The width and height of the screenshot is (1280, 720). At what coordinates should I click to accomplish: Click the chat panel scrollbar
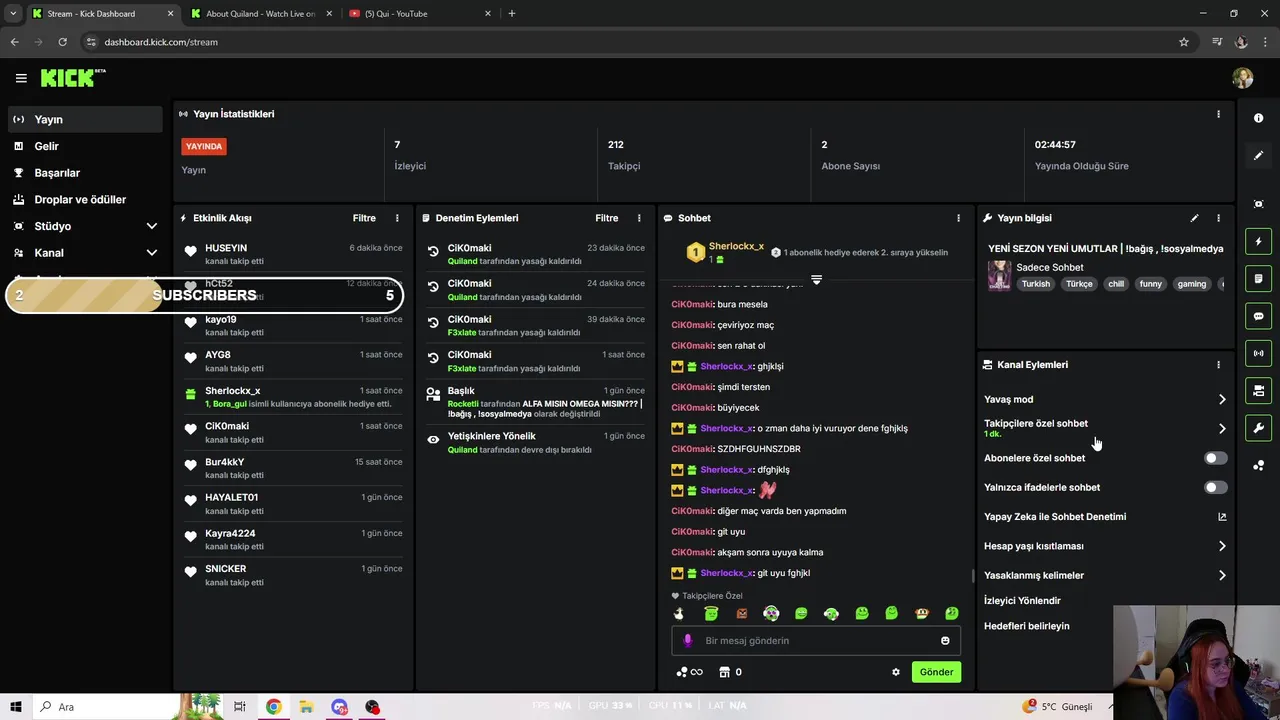(x=972, y=576)
